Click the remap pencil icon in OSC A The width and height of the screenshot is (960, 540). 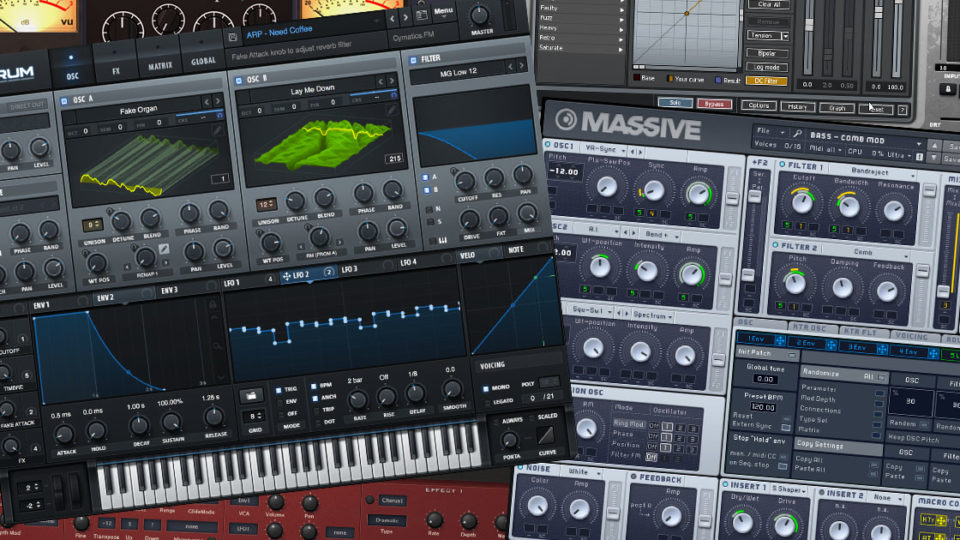164,249
